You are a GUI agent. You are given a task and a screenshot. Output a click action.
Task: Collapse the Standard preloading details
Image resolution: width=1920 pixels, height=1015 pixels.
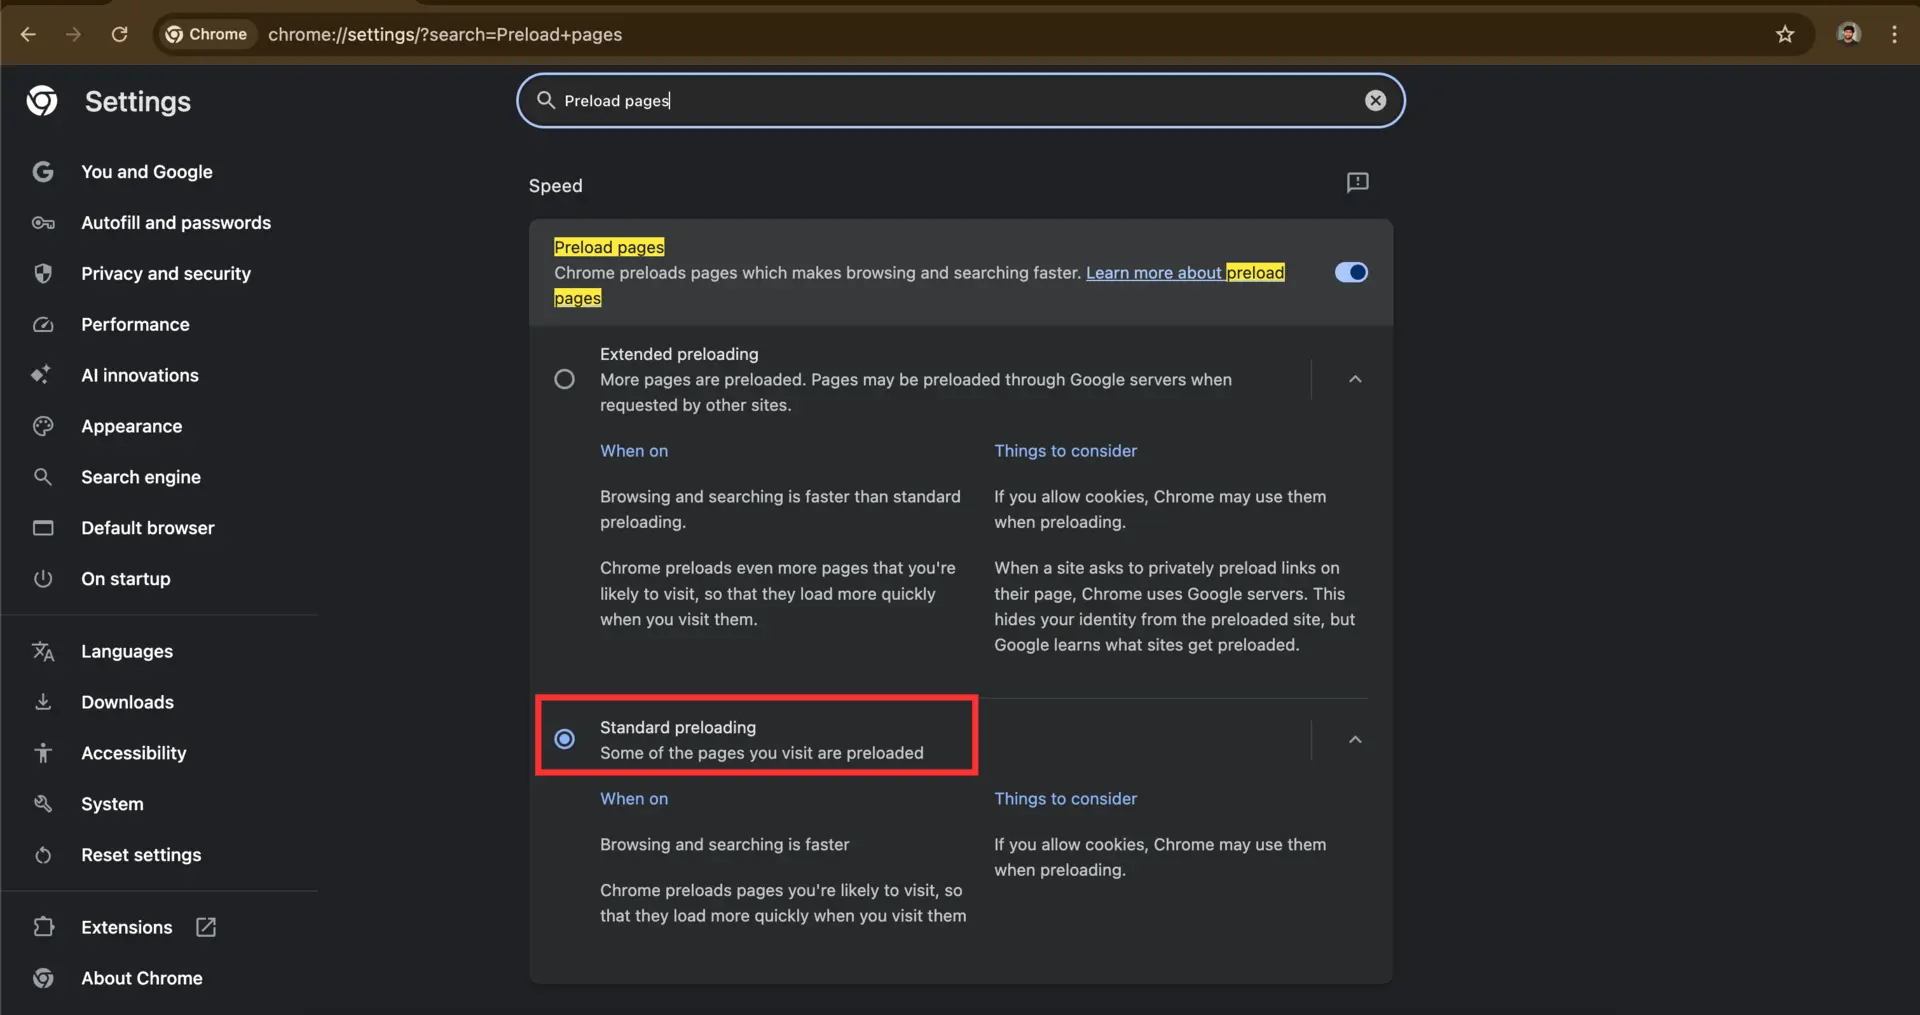(x=1355, y=739)
